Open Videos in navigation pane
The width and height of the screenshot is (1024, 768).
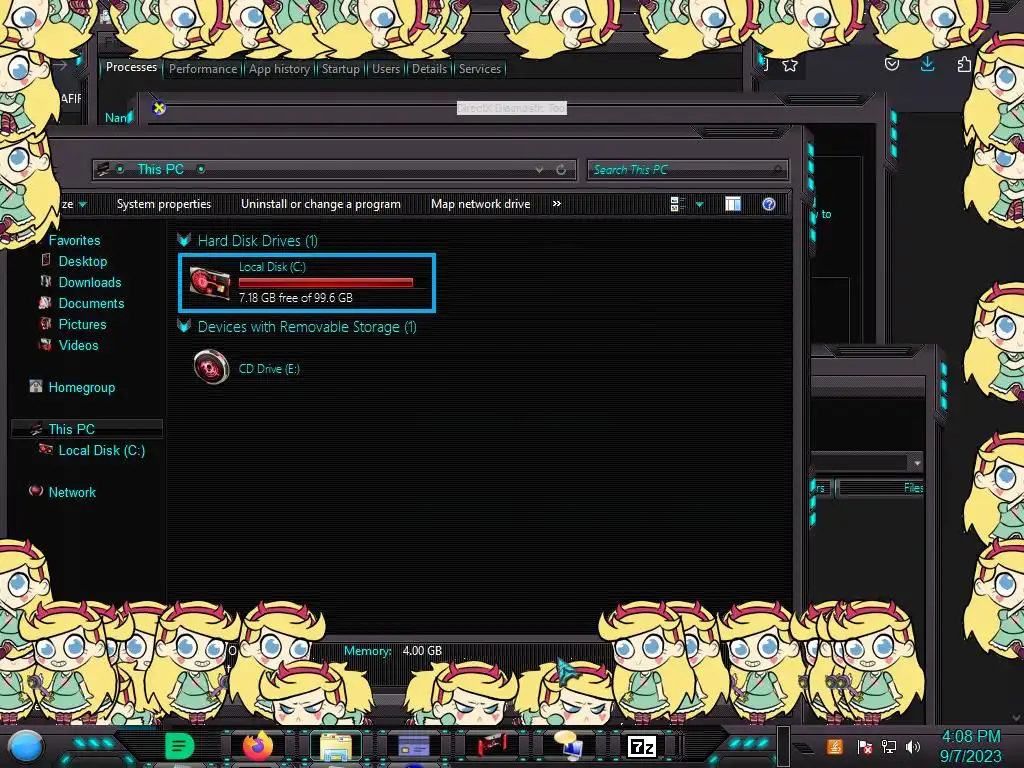78,345
